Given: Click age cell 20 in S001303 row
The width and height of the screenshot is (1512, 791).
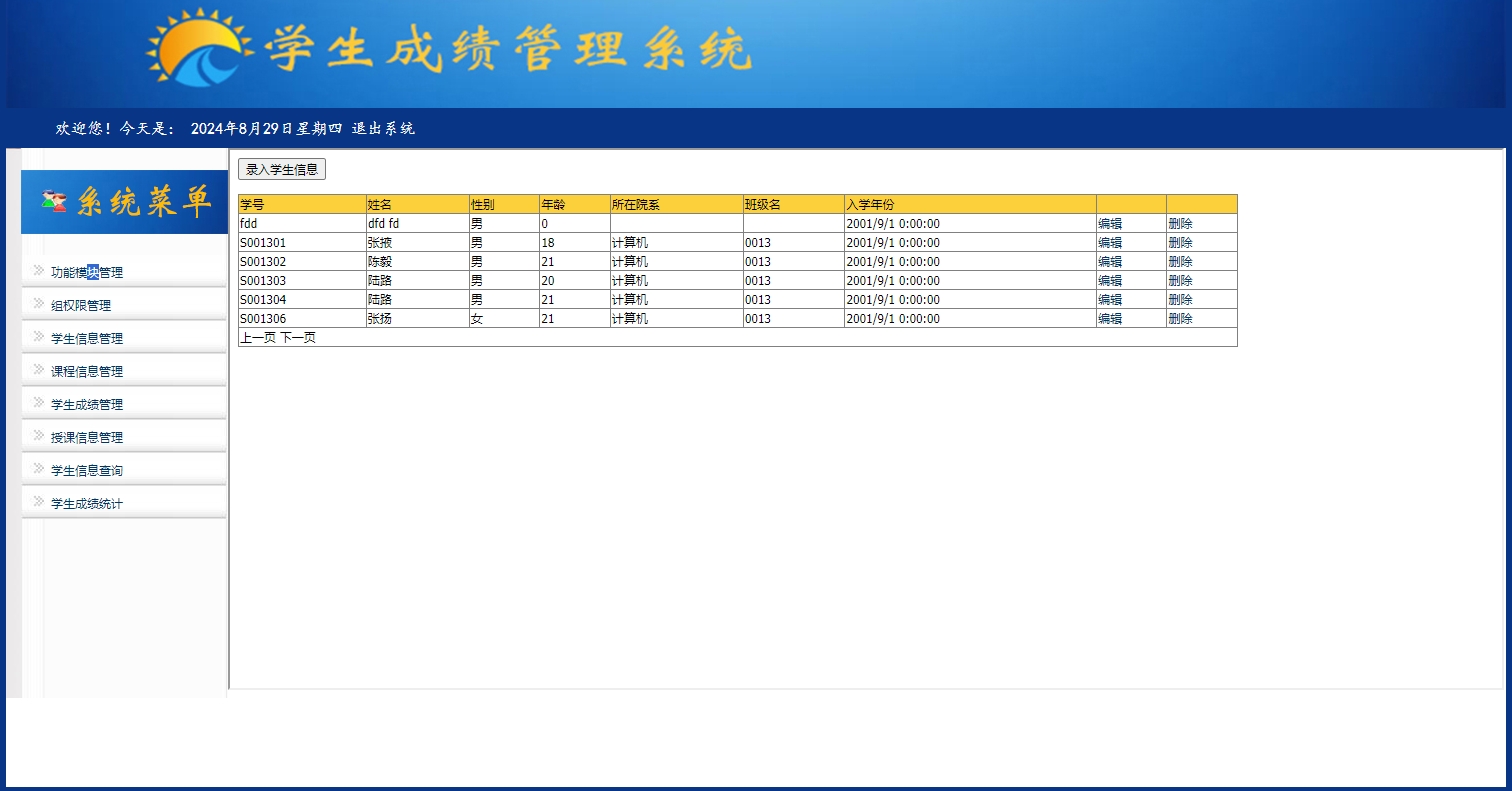Looking at the screenshot, I should [575, 280].
